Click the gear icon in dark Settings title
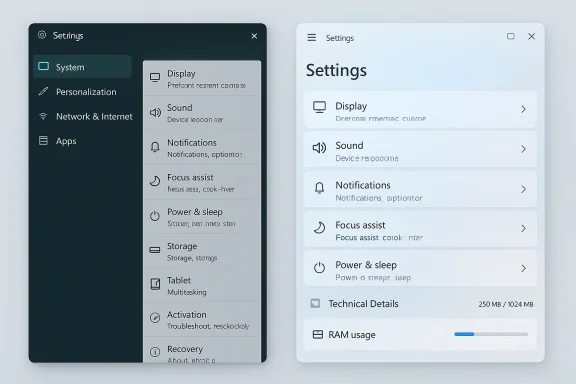 (42, 35)
